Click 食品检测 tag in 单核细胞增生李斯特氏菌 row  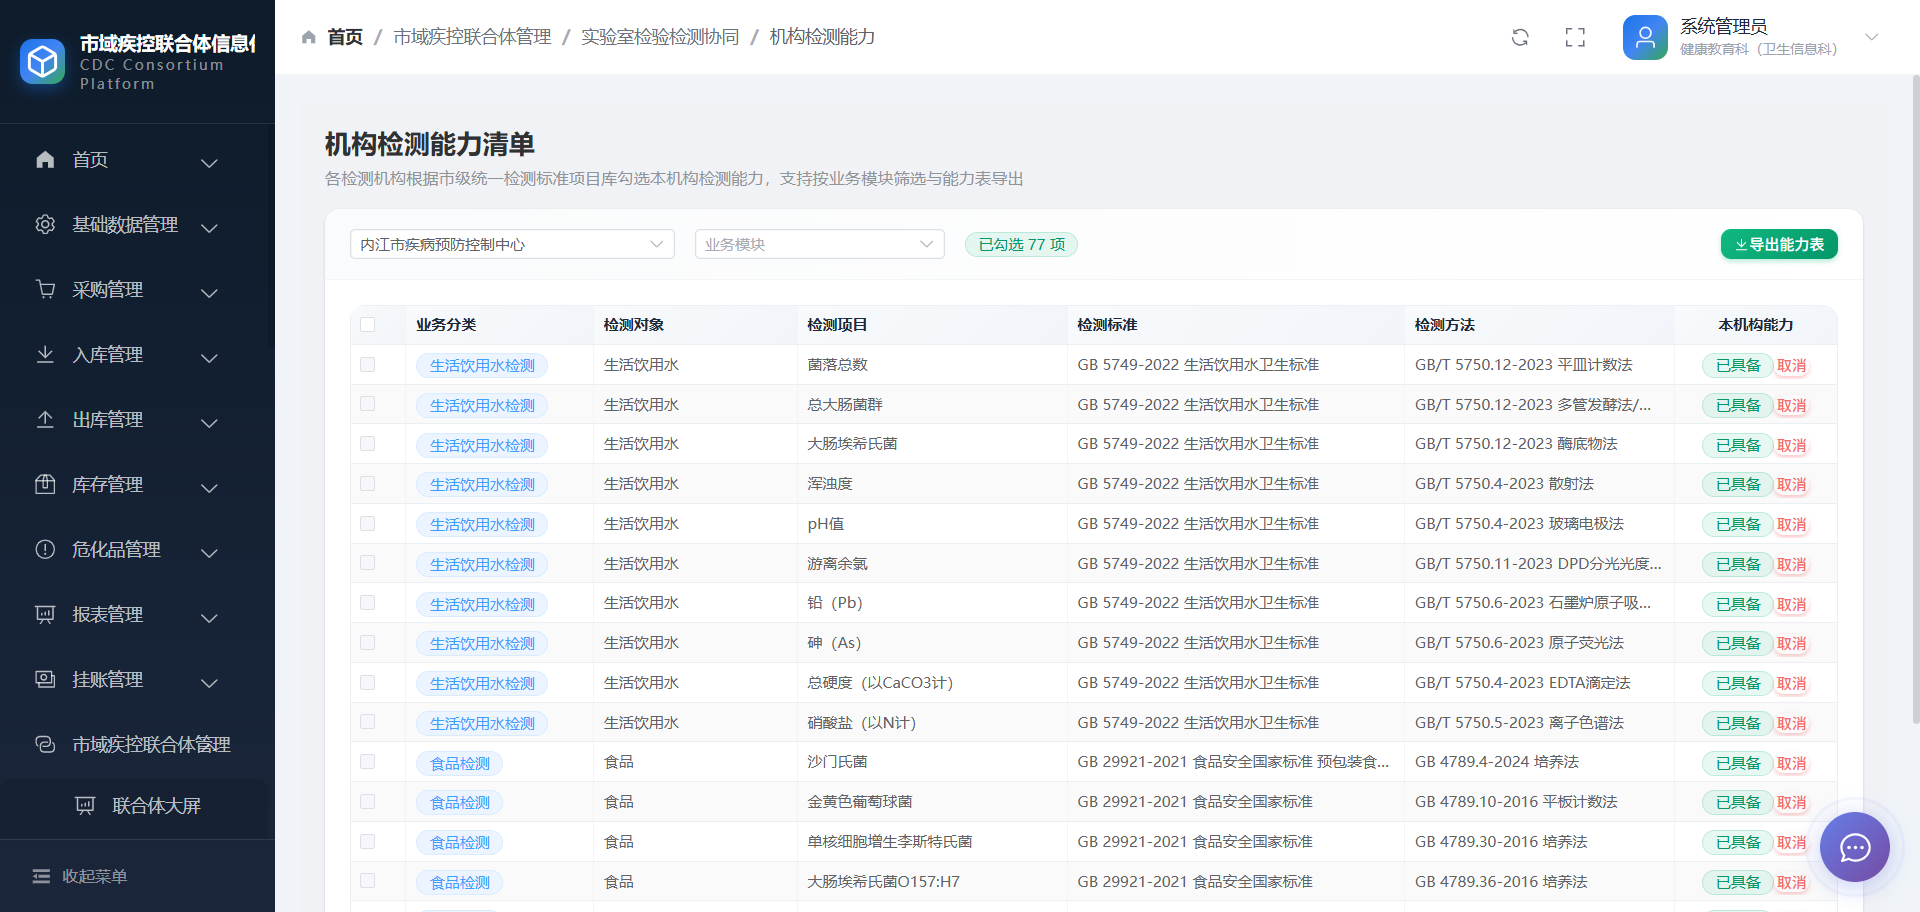point(460,843)
